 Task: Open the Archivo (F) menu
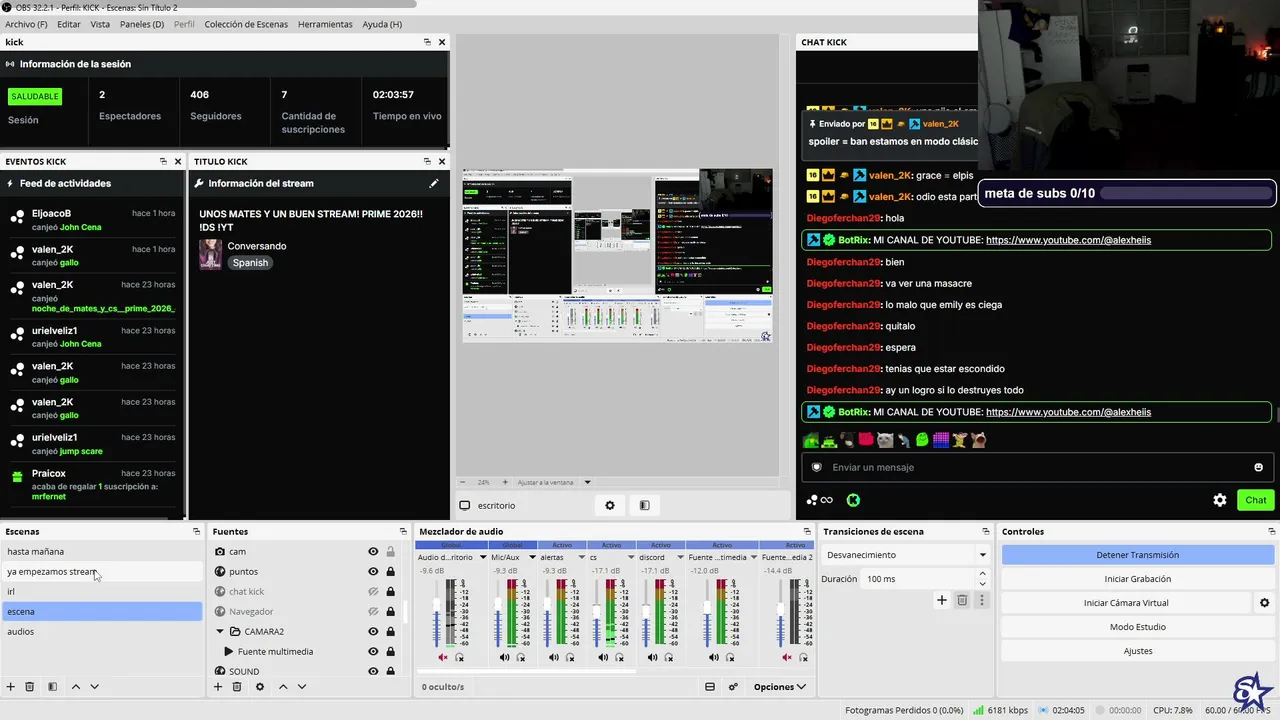[26, 24]
